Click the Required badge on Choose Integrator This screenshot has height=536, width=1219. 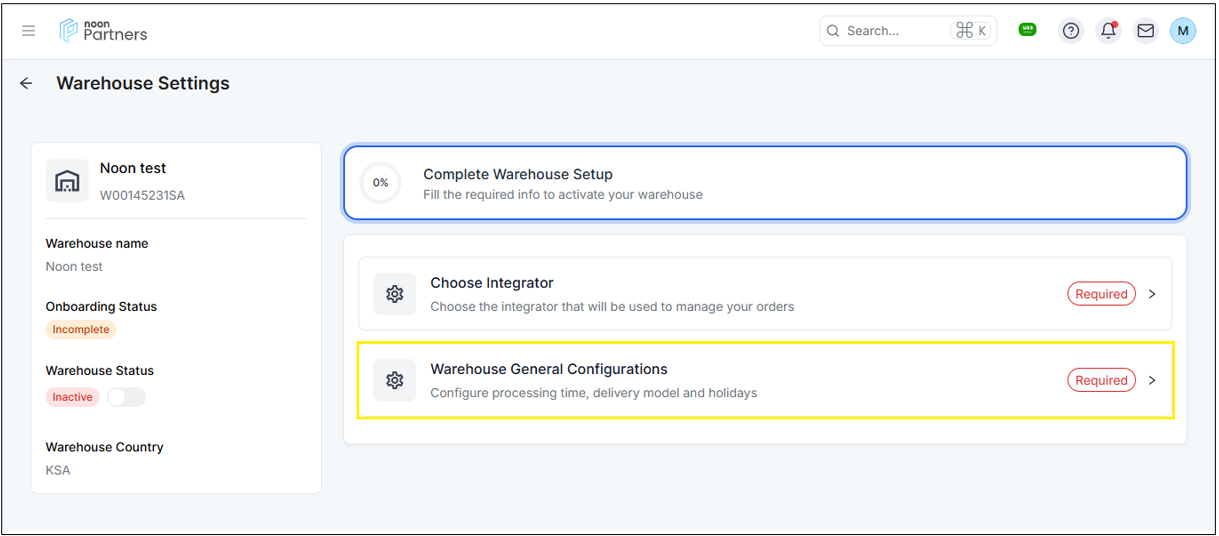(1101, 294)
